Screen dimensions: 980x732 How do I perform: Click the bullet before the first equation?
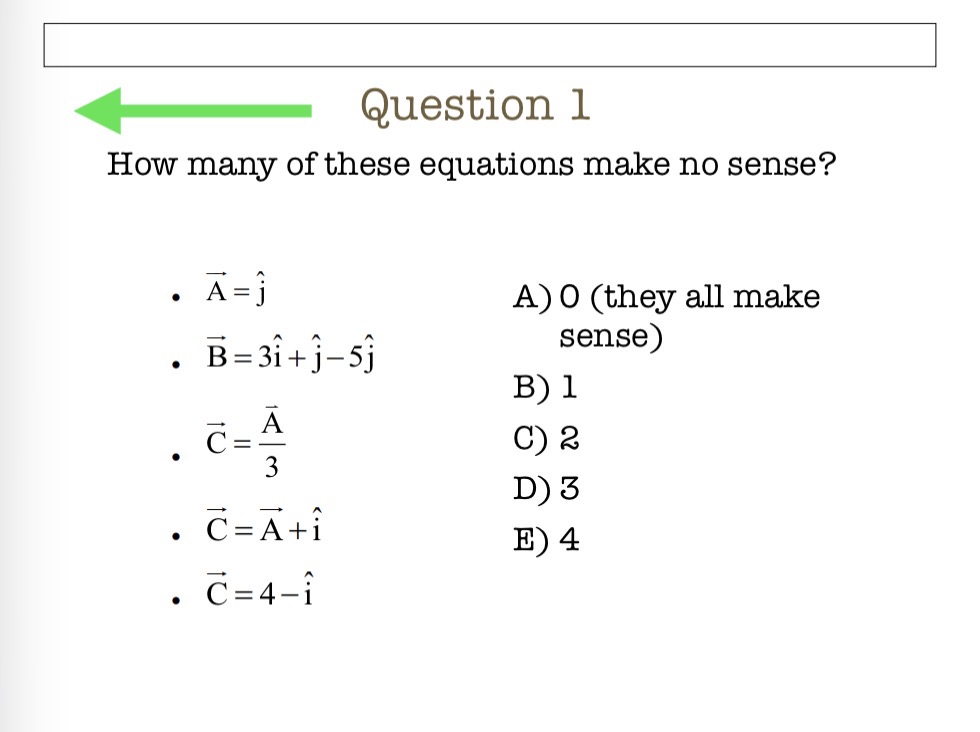176,298
